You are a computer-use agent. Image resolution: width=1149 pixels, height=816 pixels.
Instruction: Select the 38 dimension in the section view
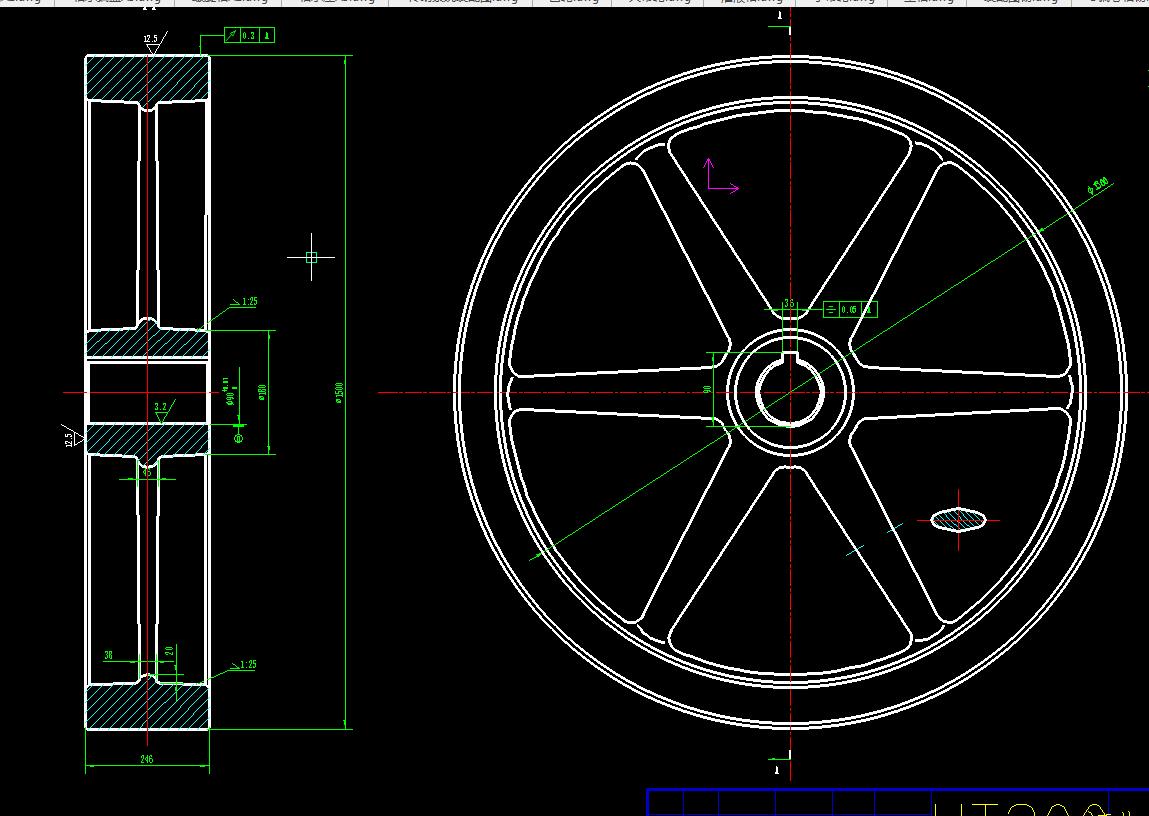pyautogui.click(x=108, y=655)
